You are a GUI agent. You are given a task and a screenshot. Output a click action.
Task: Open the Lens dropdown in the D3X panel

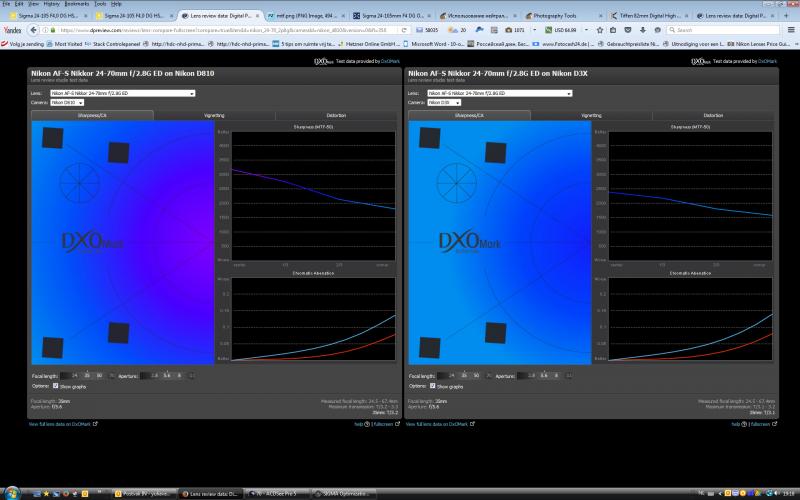499,93
